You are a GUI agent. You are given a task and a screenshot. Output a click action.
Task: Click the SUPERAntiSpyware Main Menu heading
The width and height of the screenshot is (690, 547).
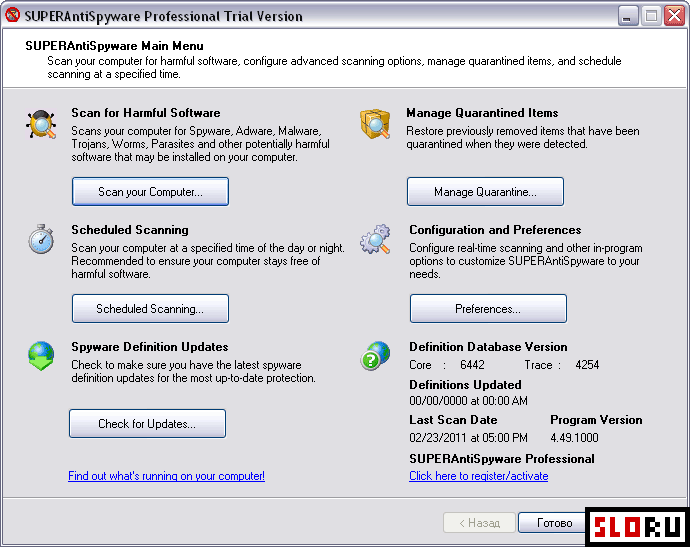[x=114, y=46]
